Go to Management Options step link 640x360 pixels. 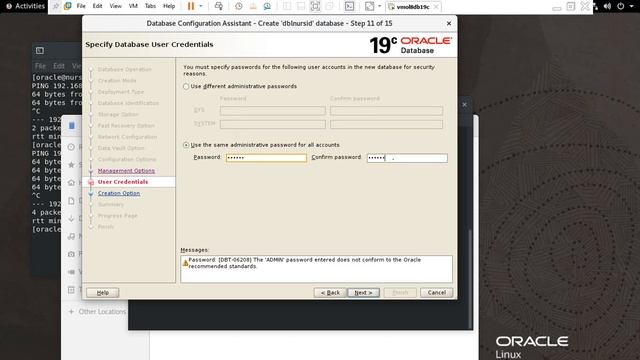pyautogui.click(x=126, y=171)
